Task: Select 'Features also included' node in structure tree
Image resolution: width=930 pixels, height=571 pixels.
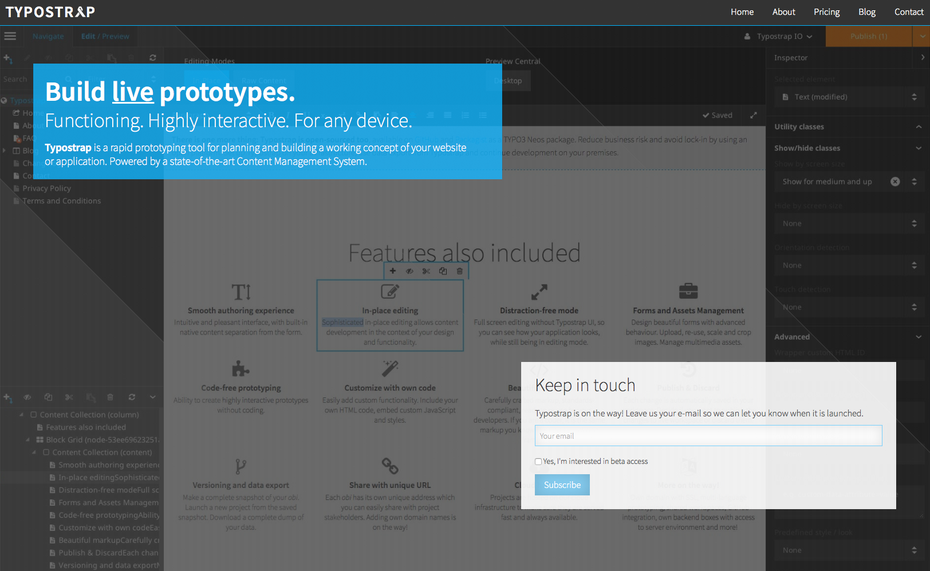Action: pyautogui.click(x=85, y=427)
